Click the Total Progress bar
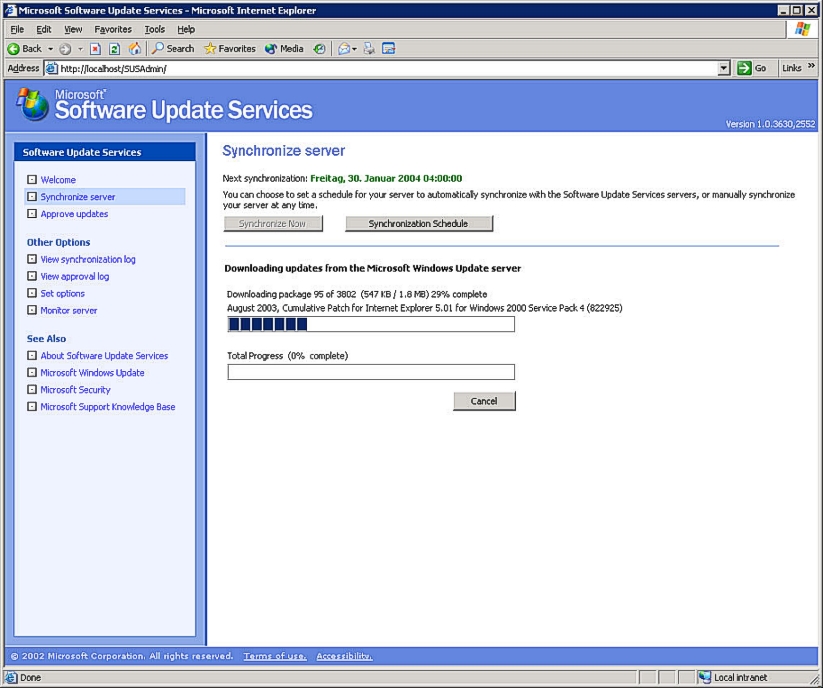This screenshot has height=688, width=823. [x=371, y=372]
